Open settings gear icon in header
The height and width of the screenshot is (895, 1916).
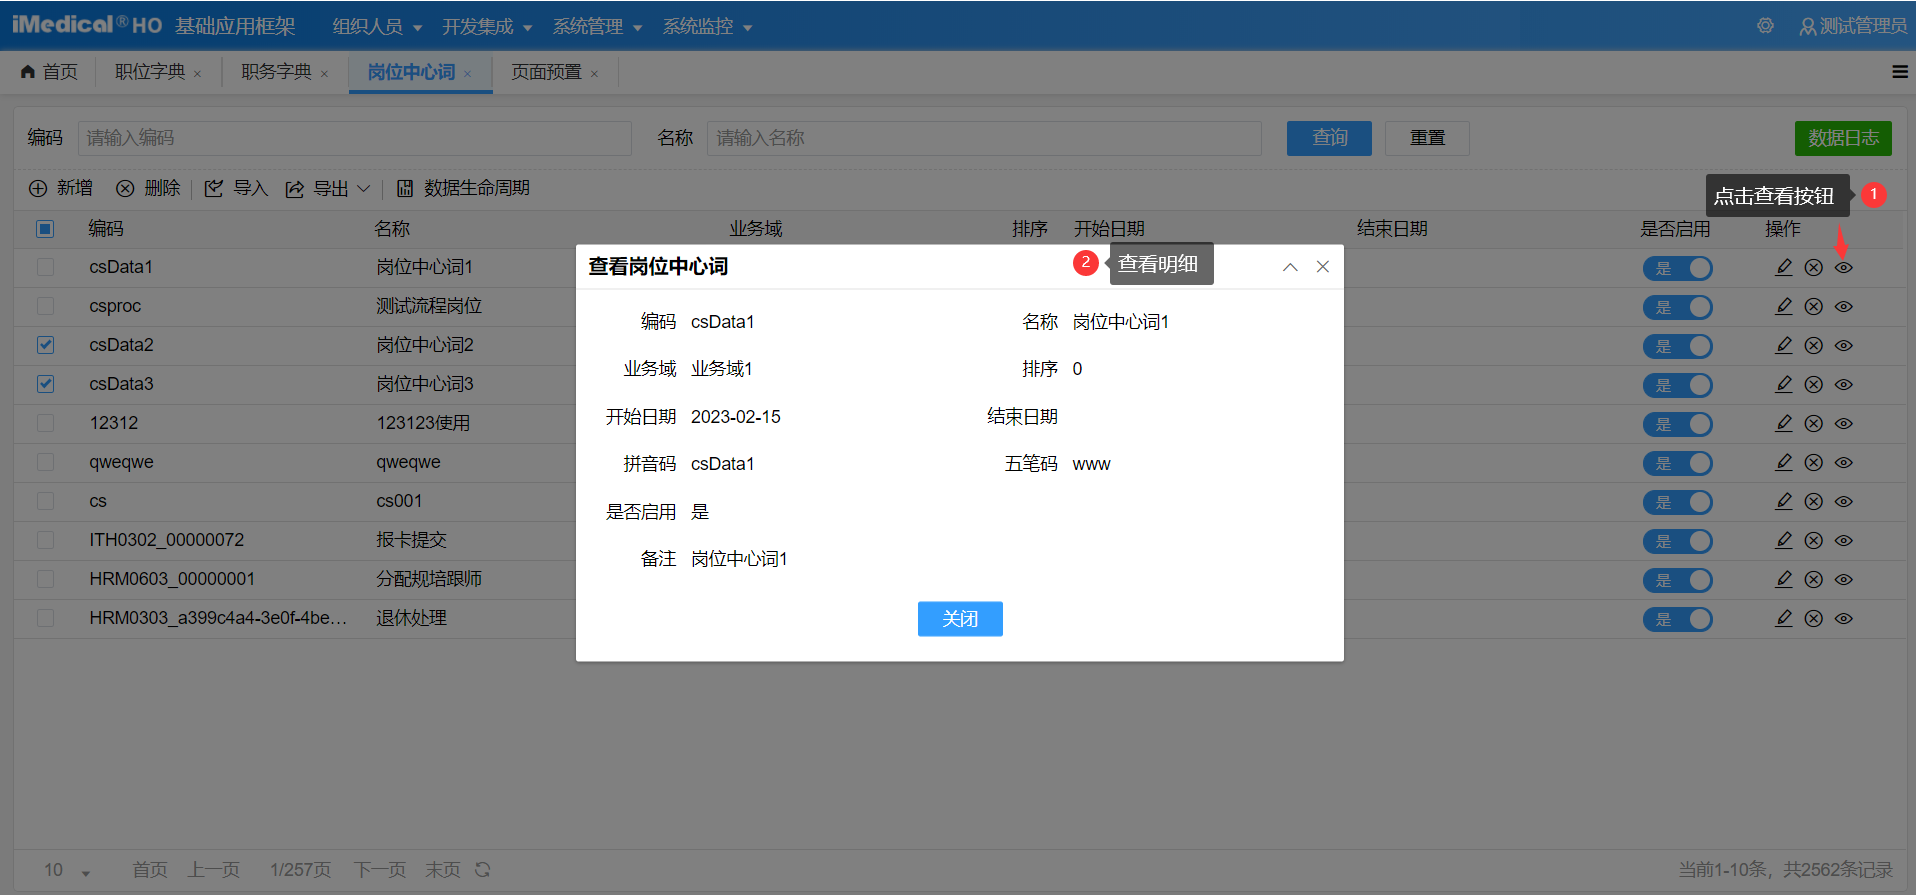[x=1766, y=26]
